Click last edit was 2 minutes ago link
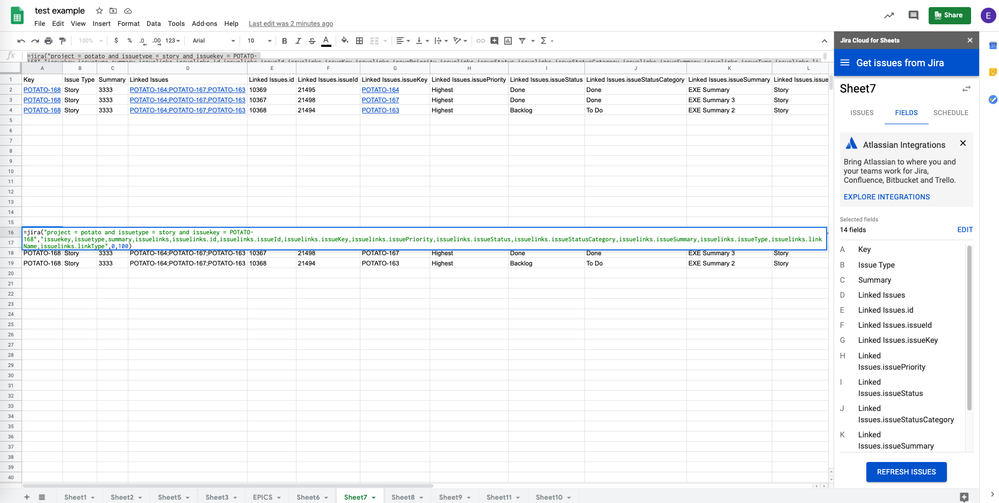999x503 pixels. [x=291, y=24]
